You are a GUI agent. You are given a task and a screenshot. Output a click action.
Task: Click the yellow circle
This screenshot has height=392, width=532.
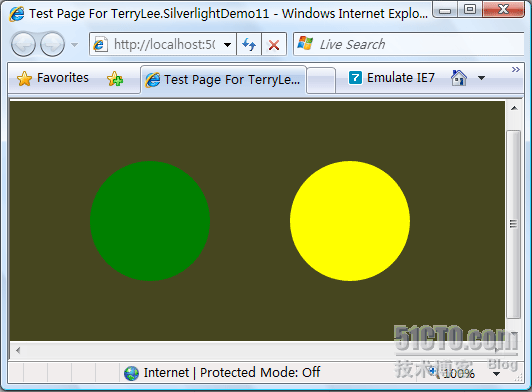tap(350, 221)
